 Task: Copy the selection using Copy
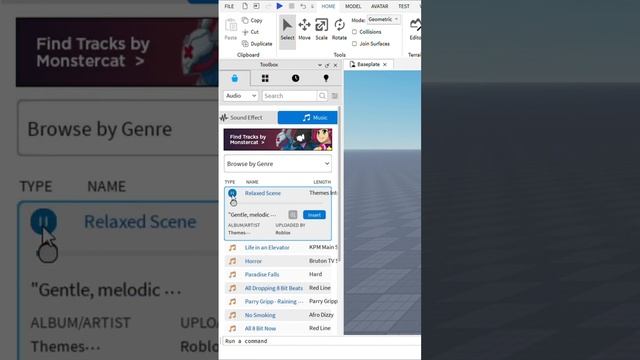(x=252, y=20)
